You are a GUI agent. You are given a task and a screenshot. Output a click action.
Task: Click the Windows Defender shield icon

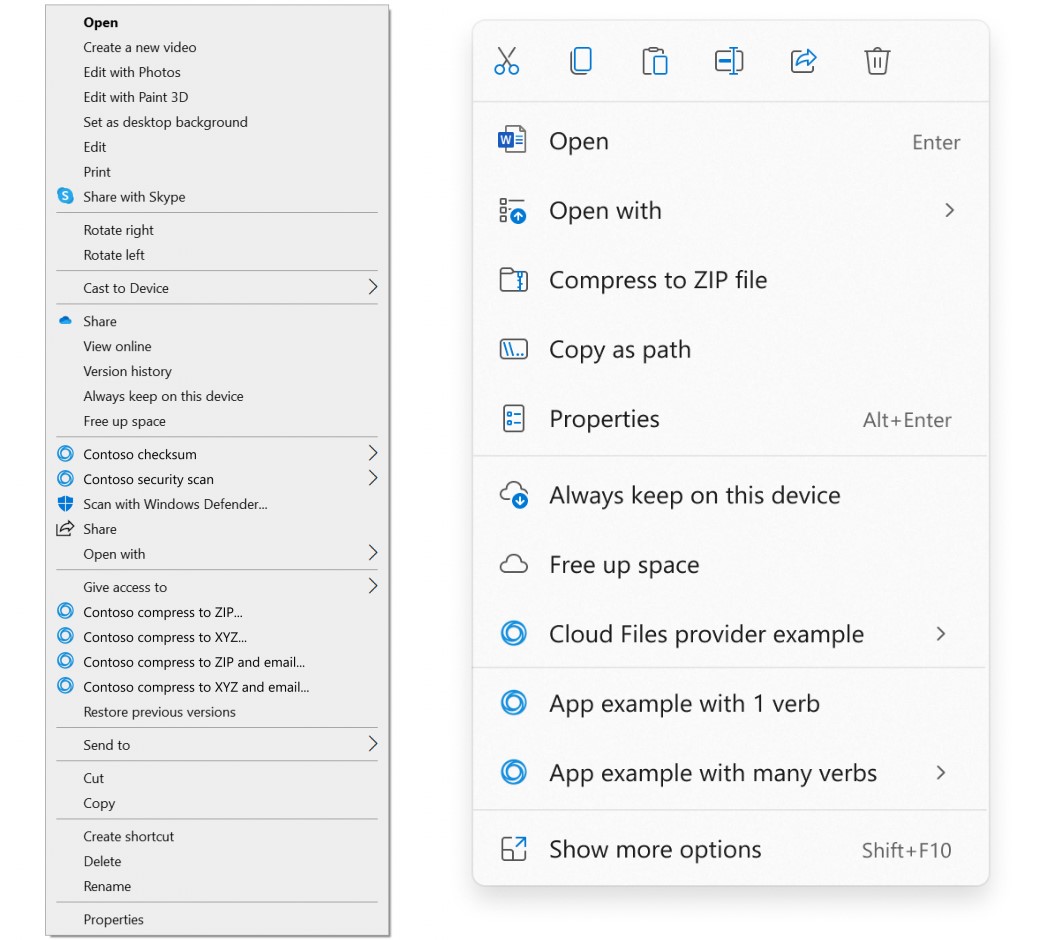coord(65,504)
